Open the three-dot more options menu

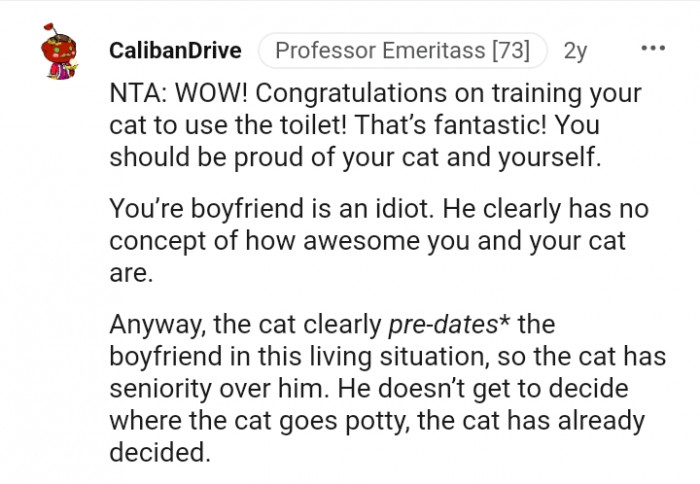(x=653, y=48)
